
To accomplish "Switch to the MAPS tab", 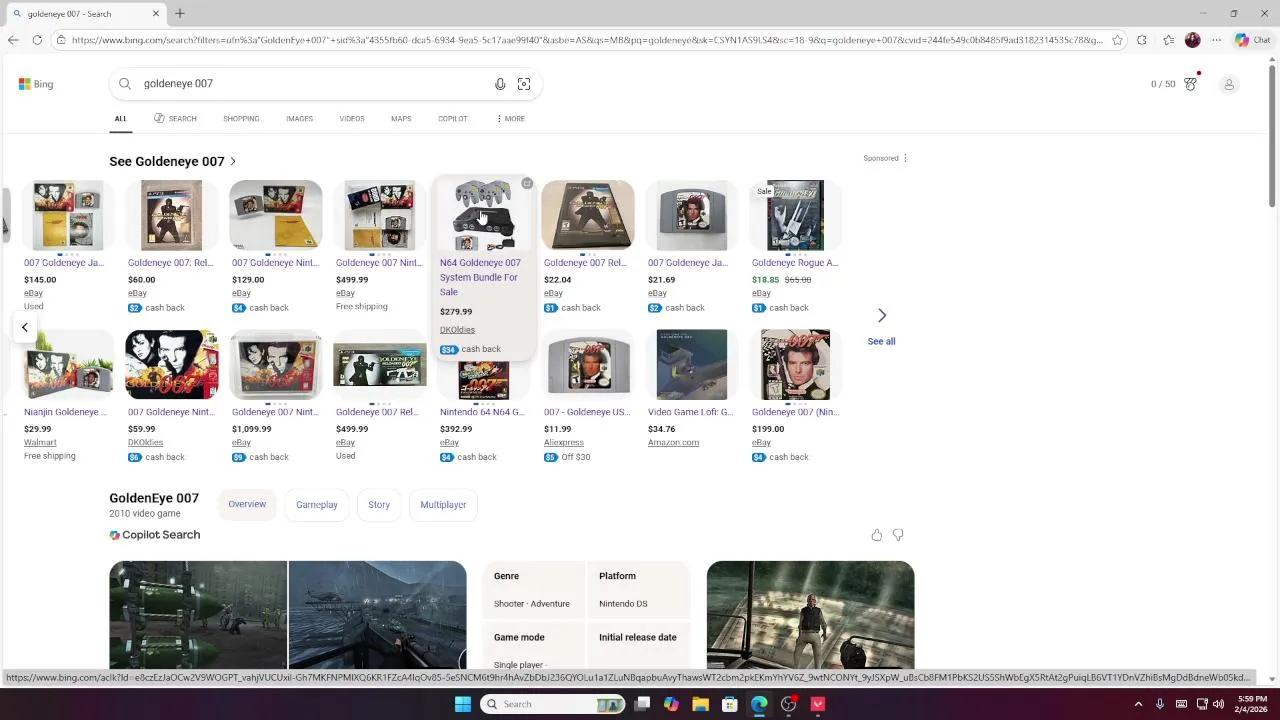I will 401,118.
